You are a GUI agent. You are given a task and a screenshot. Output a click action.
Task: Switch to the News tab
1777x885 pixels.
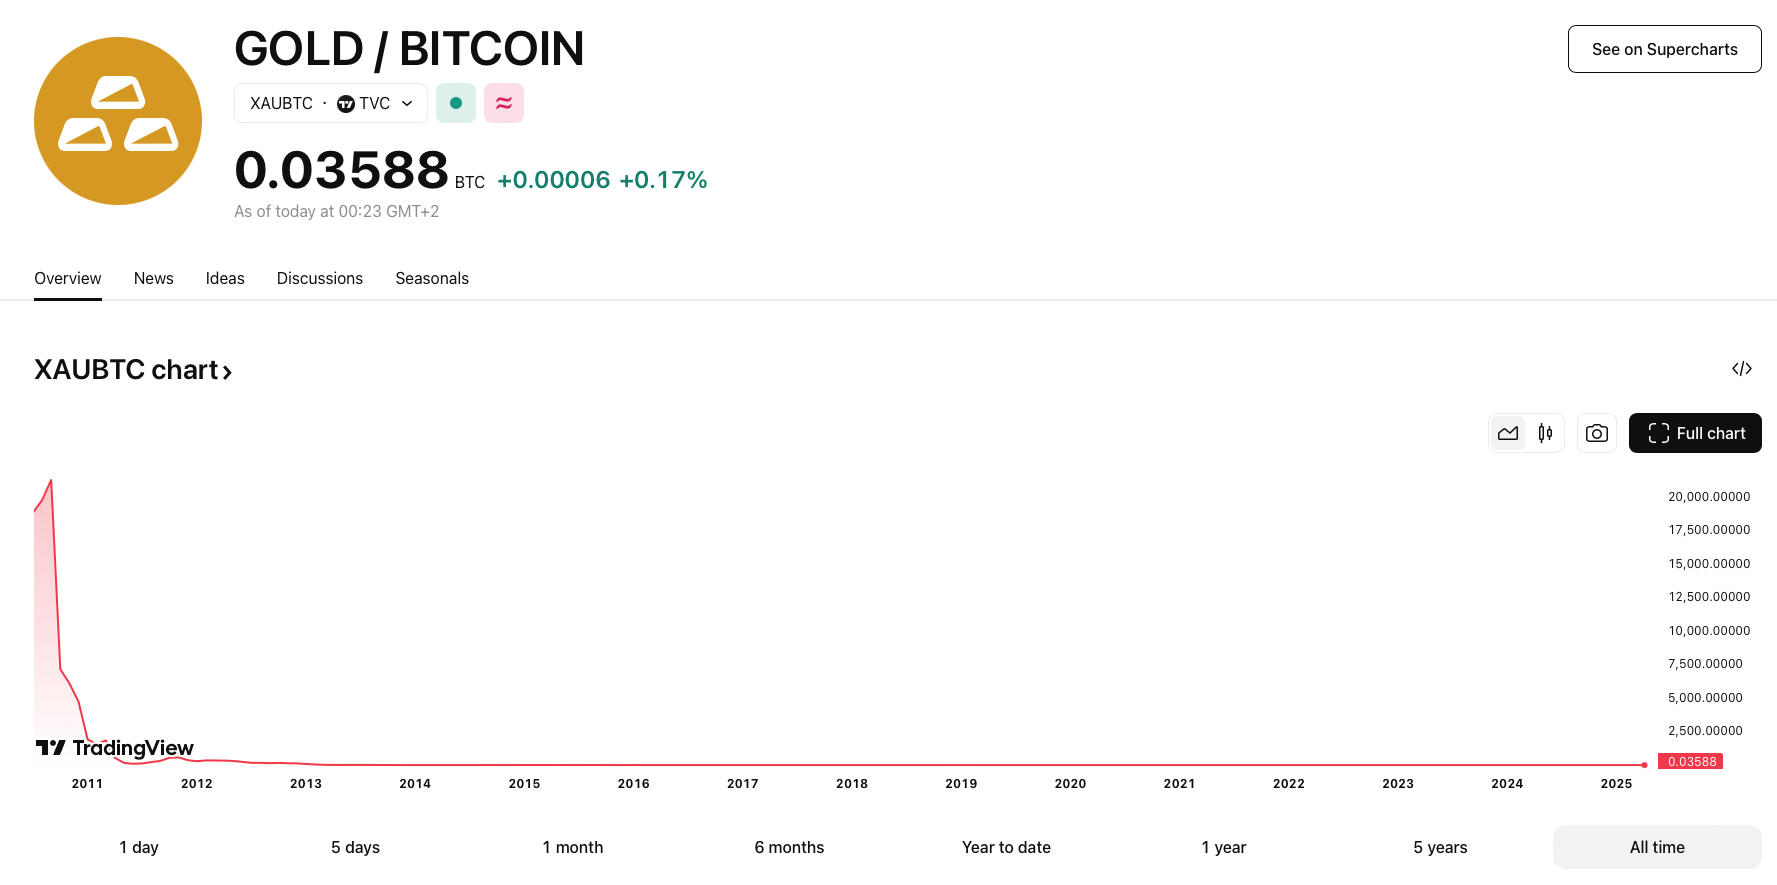[x=154, y=278]
